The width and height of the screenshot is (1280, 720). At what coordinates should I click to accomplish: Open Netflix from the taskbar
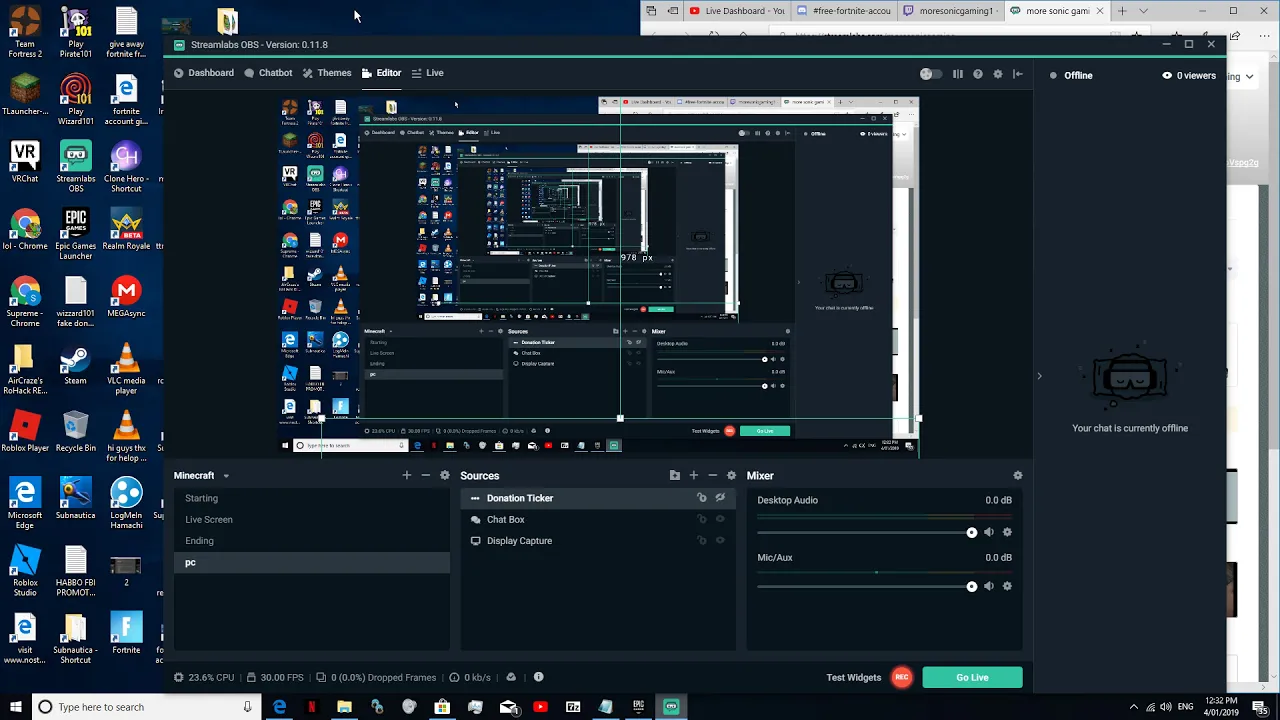(312, 707)
